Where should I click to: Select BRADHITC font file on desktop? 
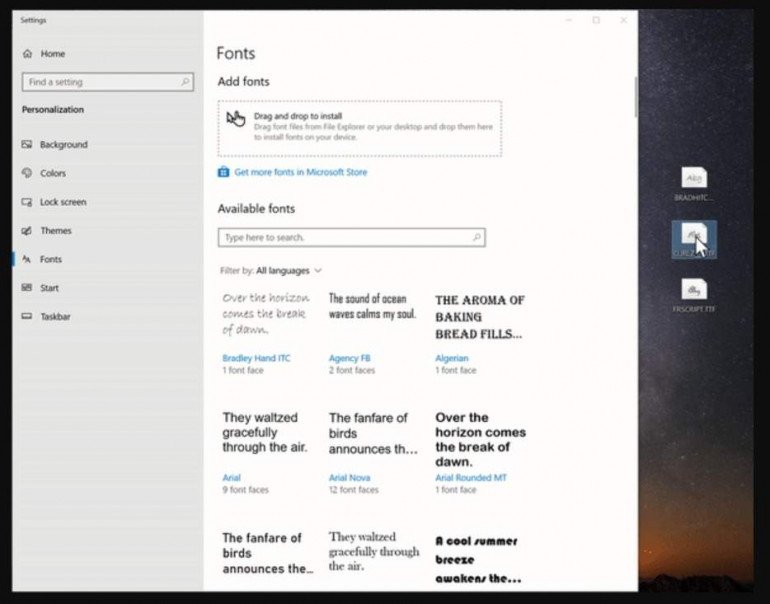click(694, 184)
